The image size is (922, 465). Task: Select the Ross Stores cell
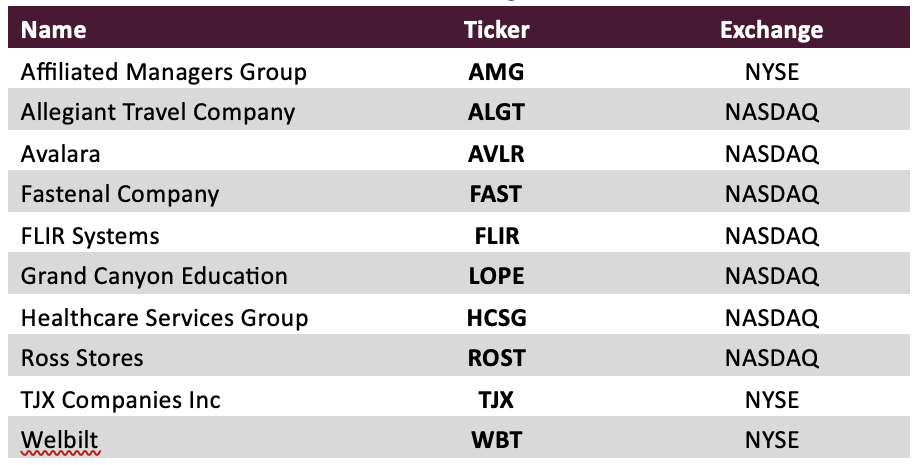click(x=82, y=358)
